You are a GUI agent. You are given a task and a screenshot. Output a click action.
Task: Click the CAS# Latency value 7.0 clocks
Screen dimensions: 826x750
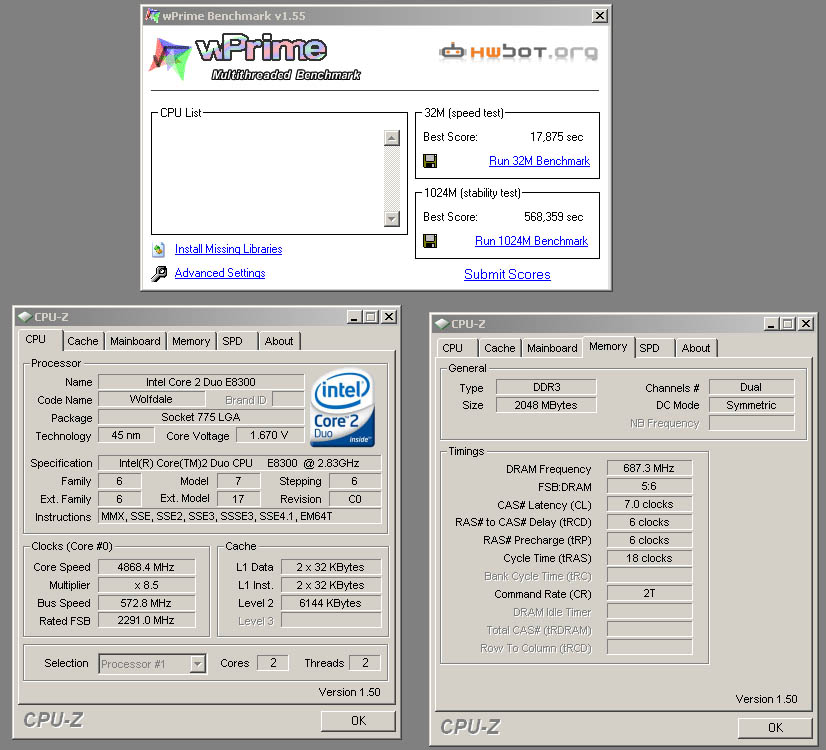649,504
